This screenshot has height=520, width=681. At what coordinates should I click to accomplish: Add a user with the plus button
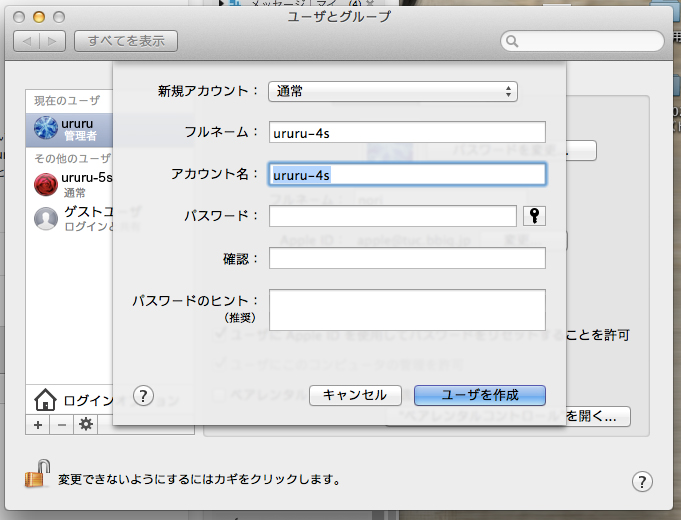38,424
